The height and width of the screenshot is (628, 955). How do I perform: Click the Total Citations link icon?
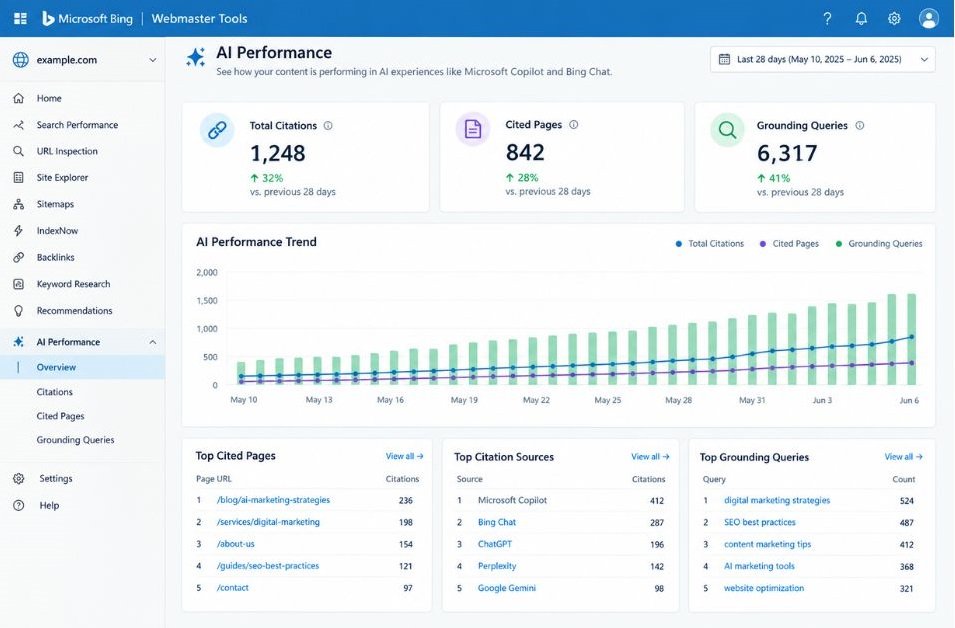click(x=217, y=130)
